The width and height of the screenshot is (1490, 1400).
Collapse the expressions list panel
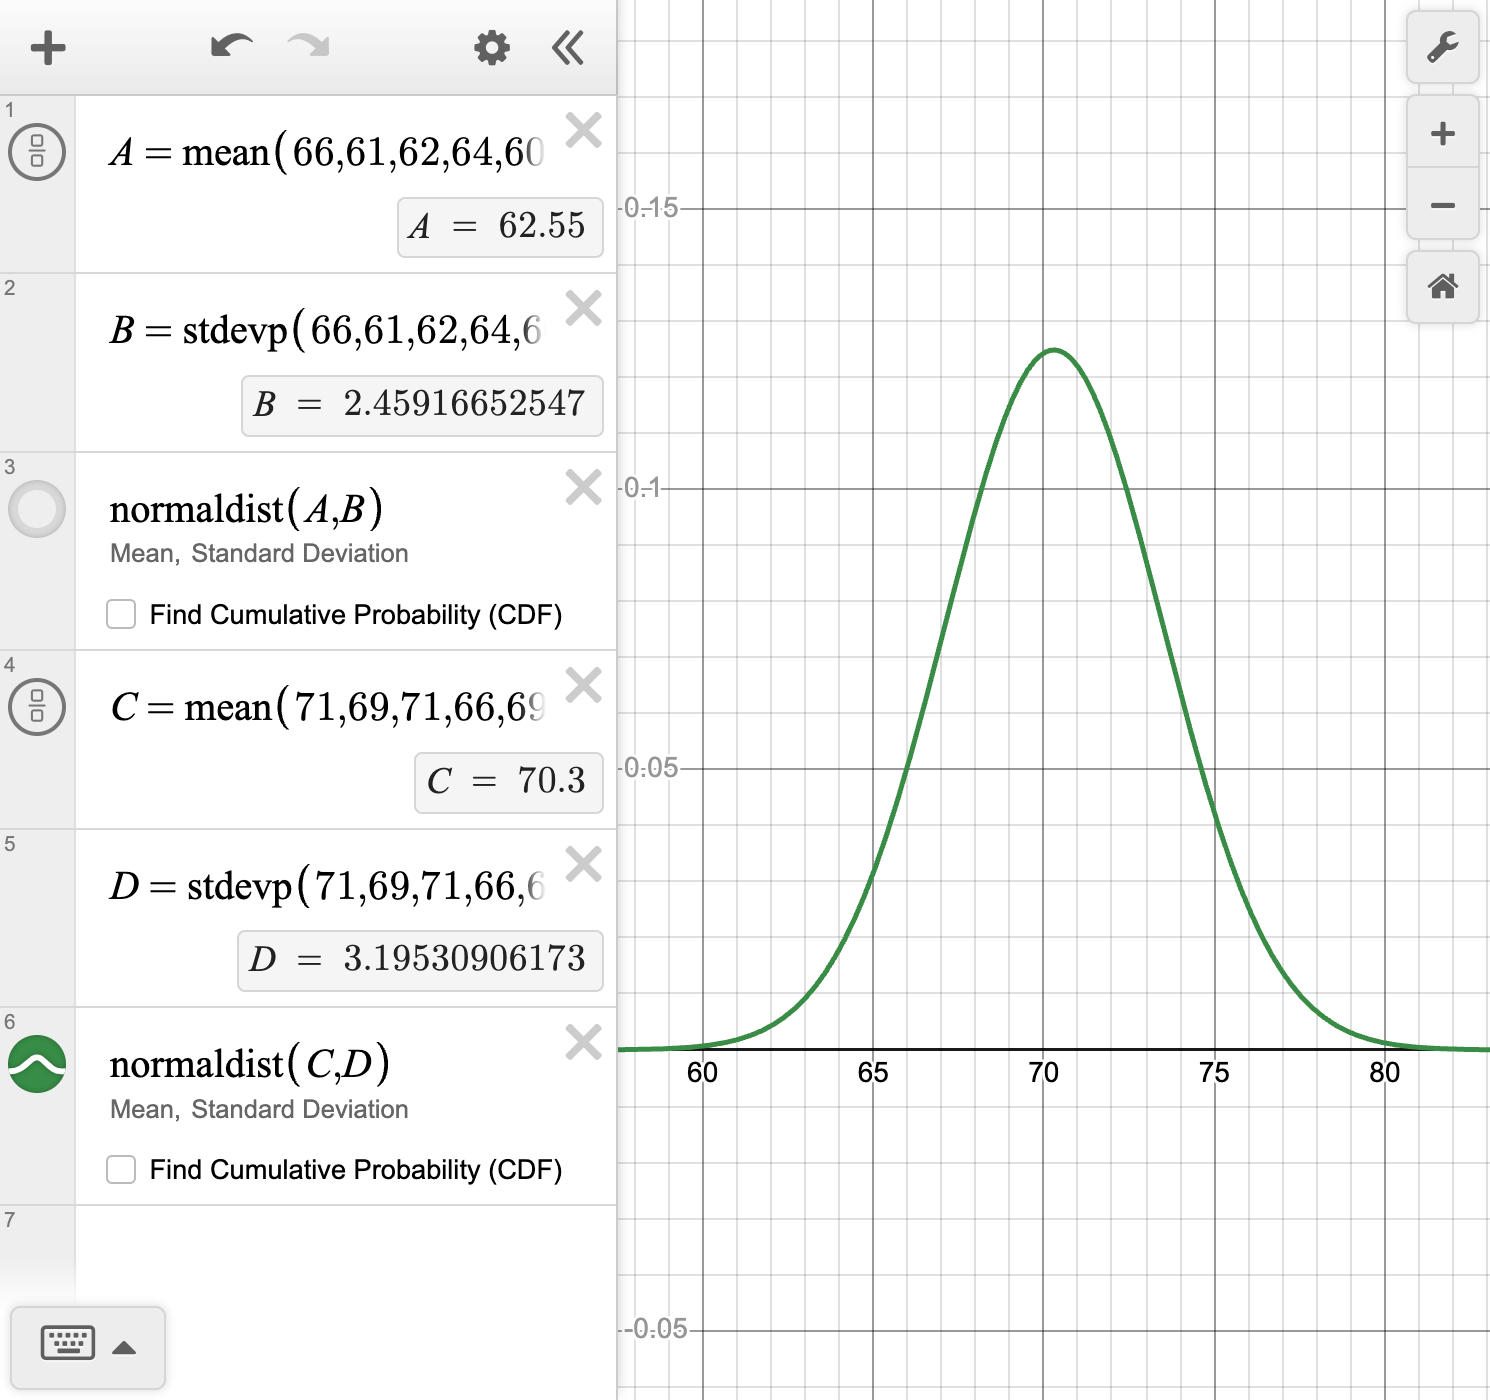coord(566,47)
